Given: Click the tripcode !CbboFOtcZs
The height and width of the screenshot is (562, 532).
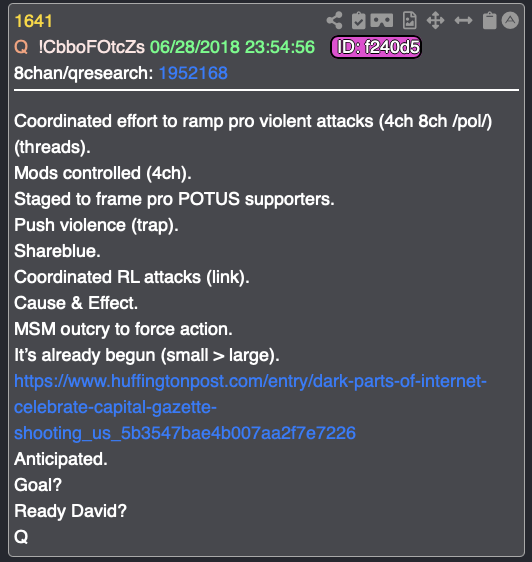Looking at the screenshot, I should 91,47.
